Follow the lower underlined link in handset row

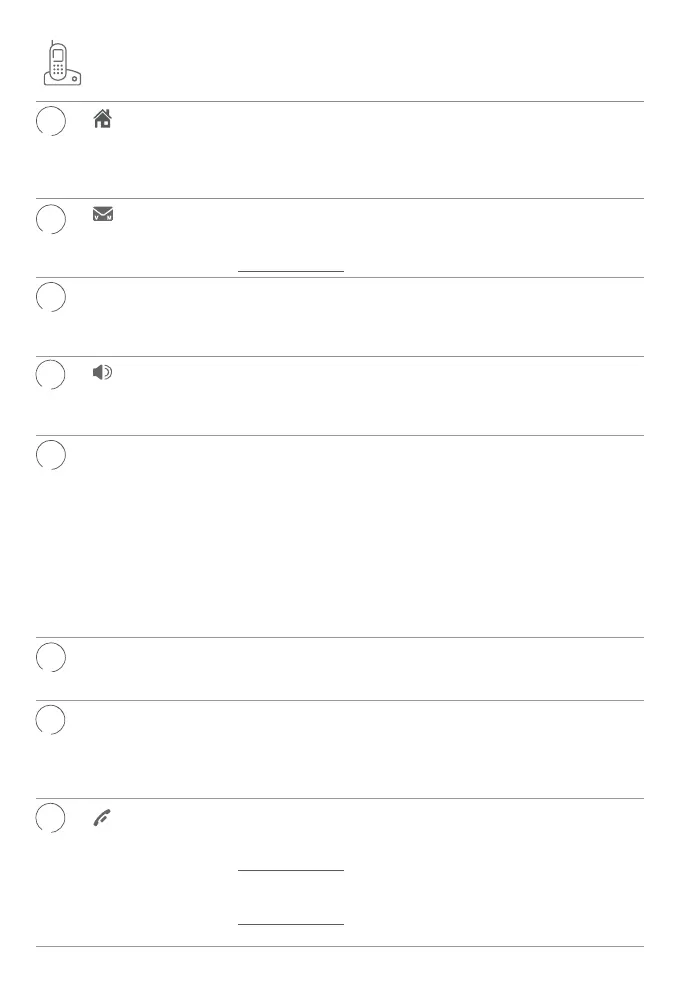click(x=291, y=921)
